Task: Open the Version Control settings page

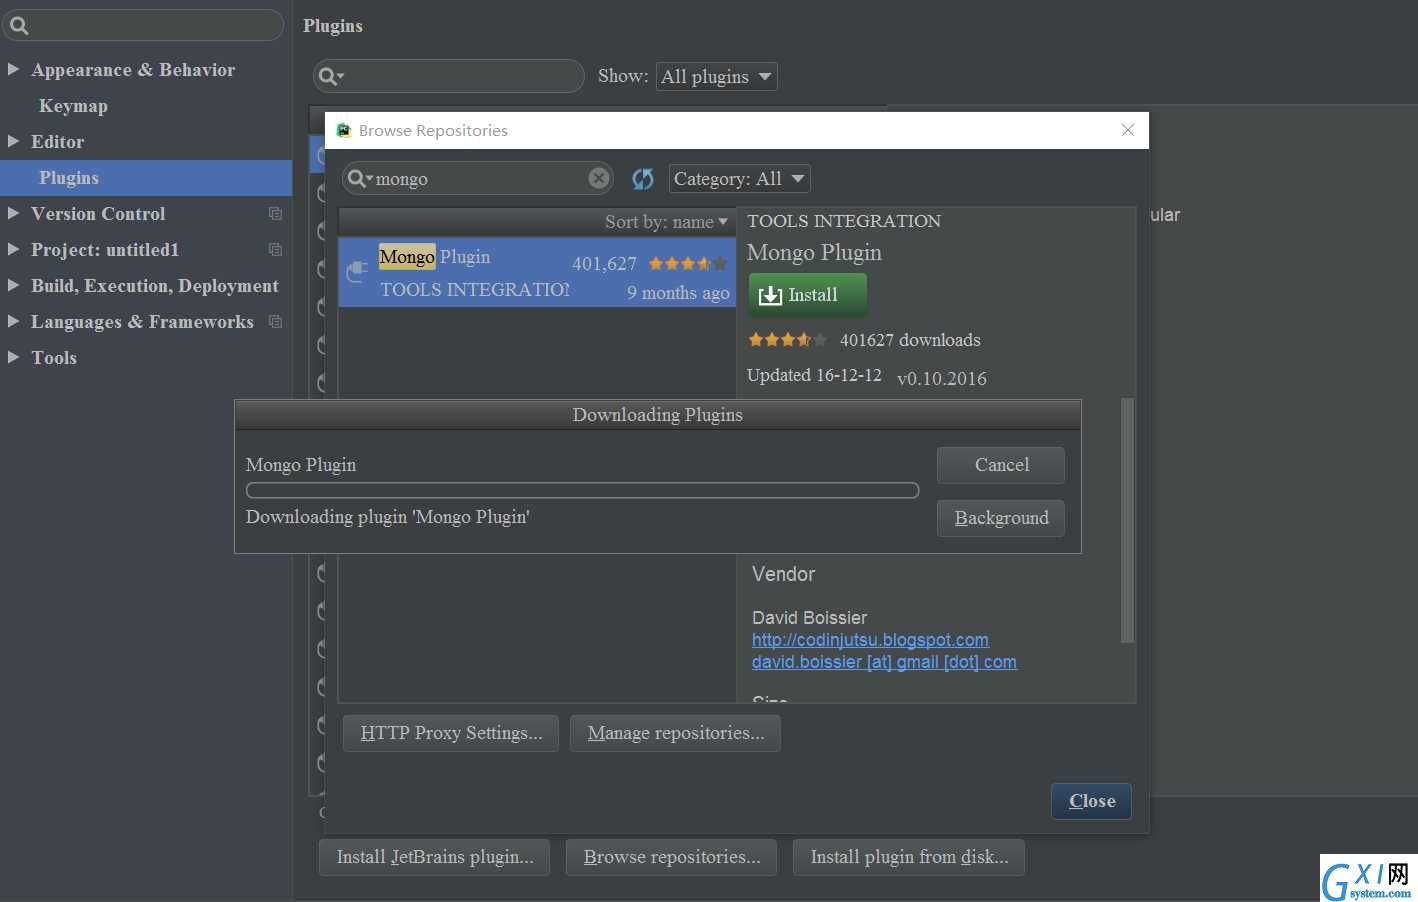Action: (x=98, y=214)
